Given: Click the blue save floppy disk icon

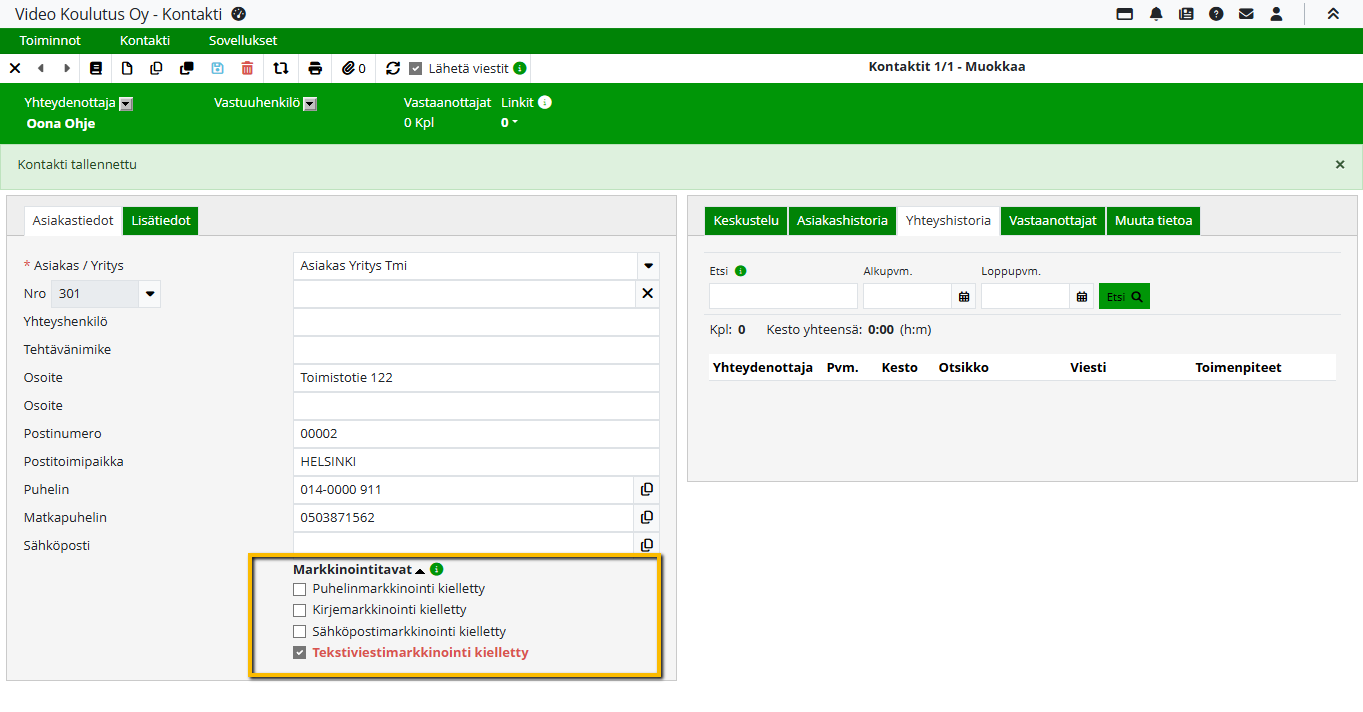Looking at the screenshot, I should 217,68.
